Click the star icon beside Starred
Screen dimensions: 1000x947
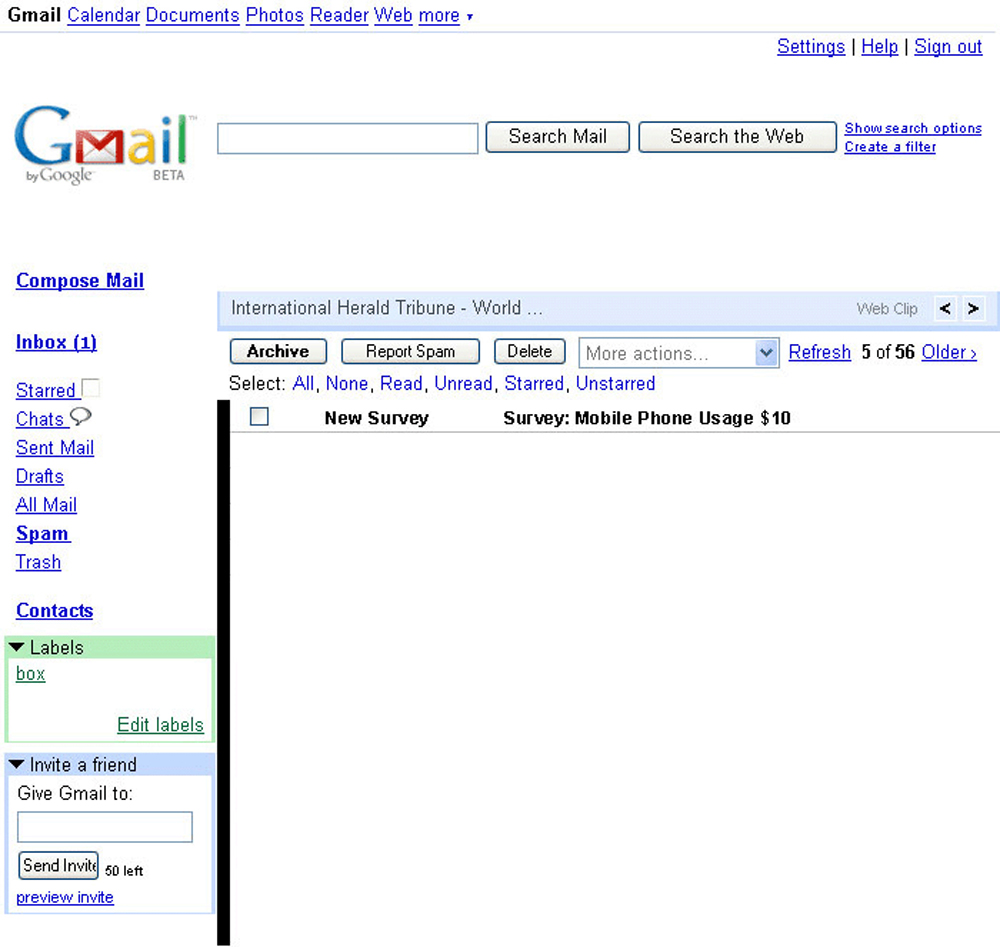point(91,388)
